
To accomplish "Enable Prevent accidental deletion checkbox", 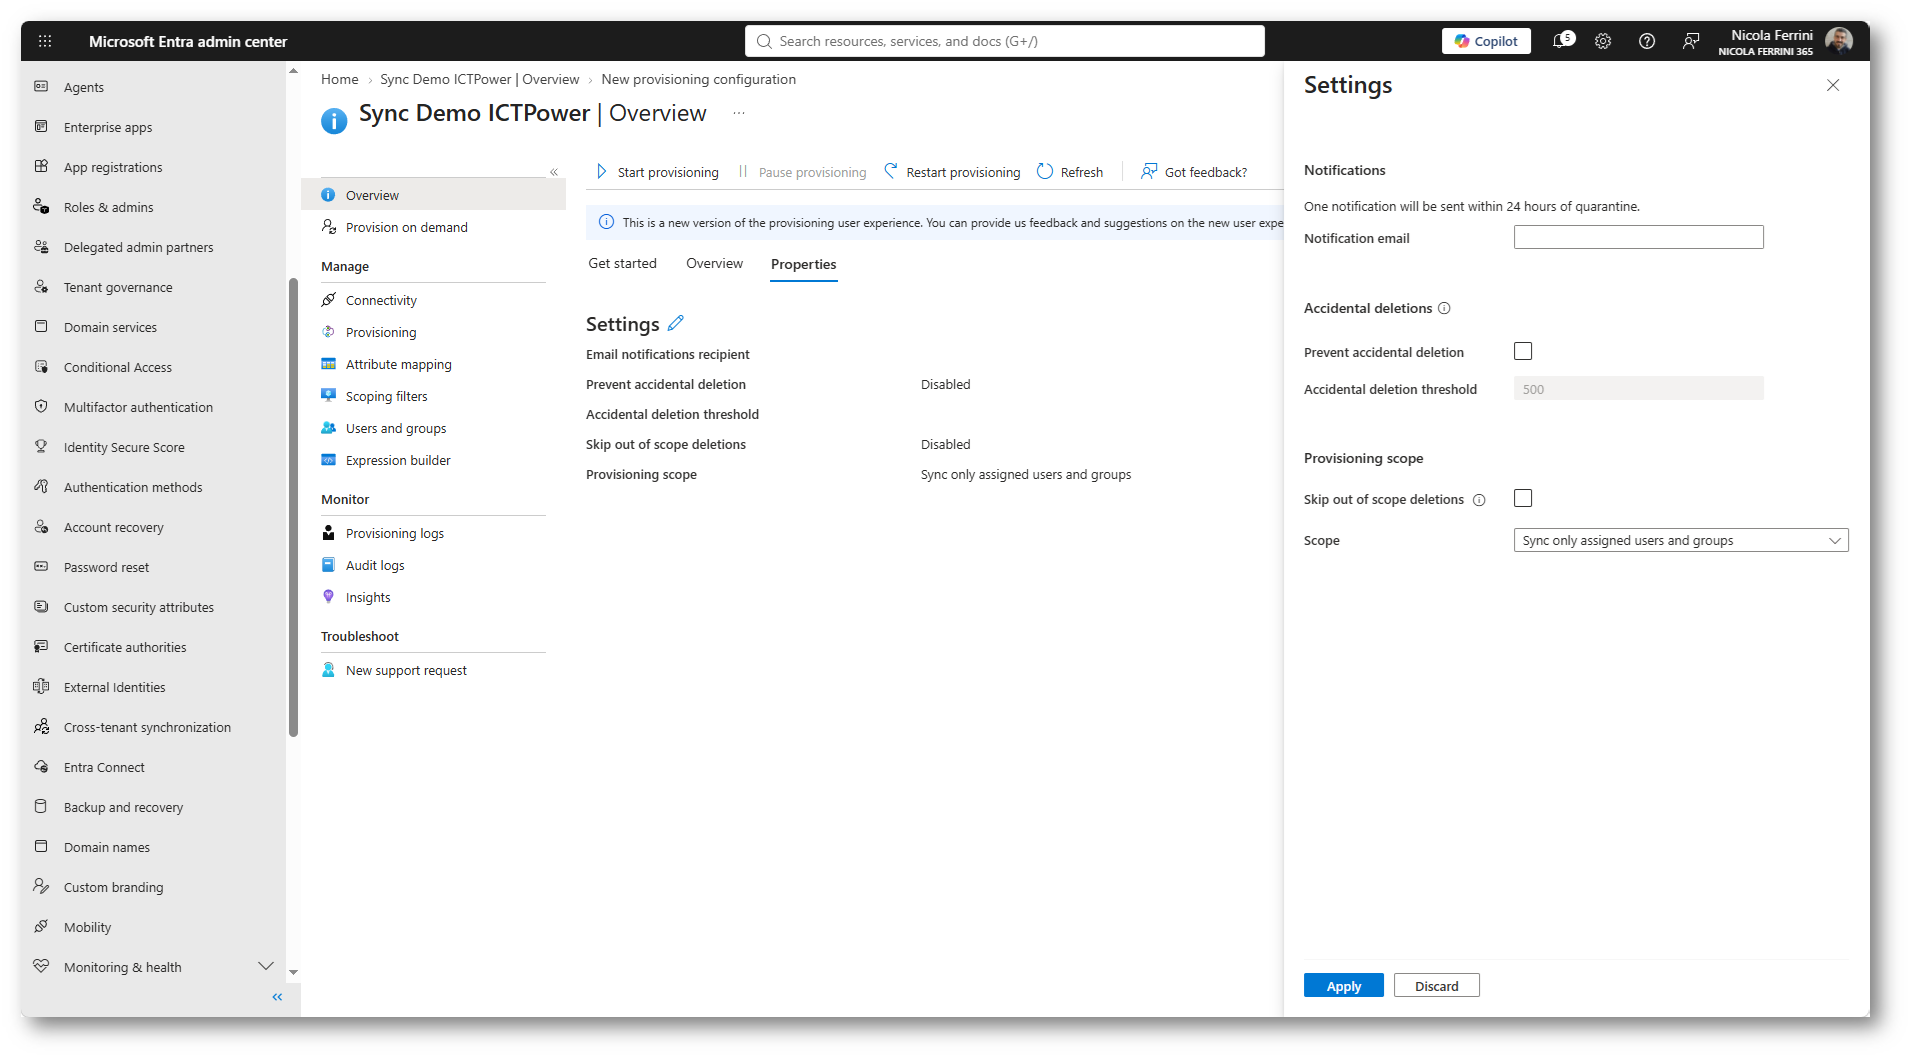I will [1523, 351].
